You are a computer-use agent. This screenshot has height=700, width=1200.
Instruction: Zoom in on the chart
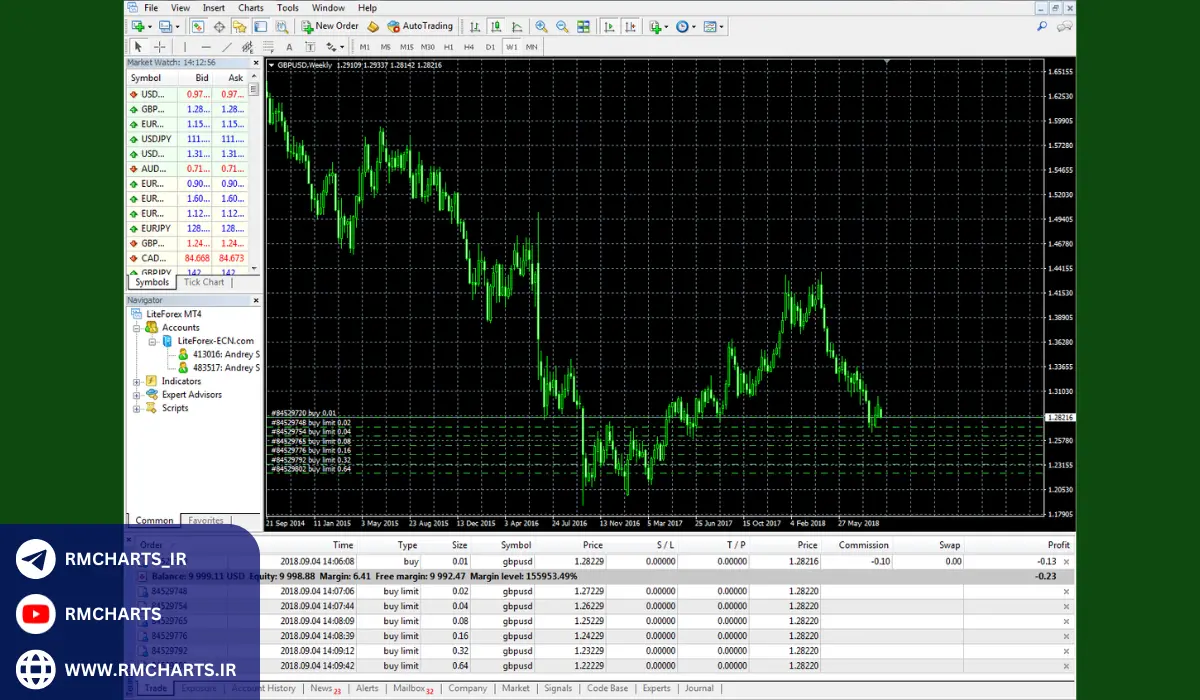[x=541, y=27]
